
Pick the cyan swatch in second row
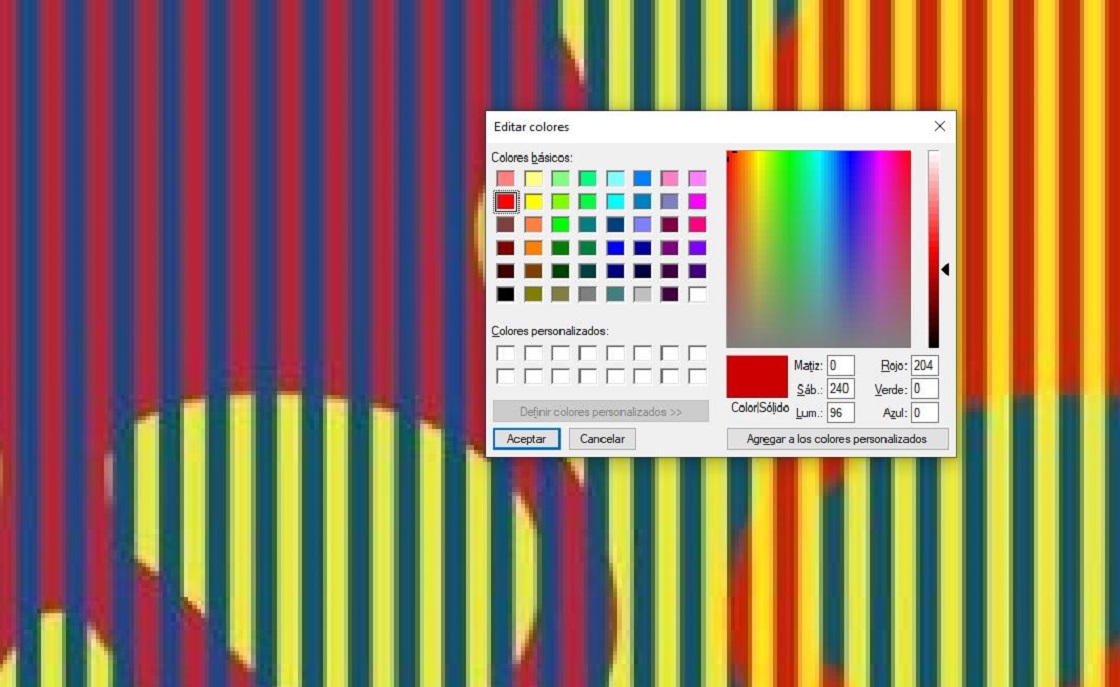click(x=615, y=202)
